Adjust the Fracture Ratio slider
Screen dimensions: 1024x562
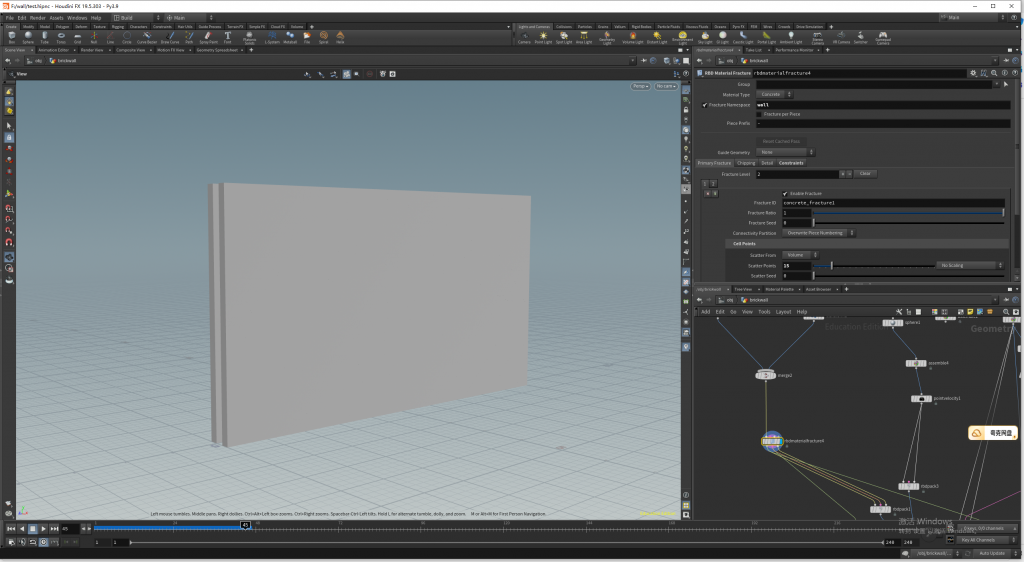[x=908, y=213]
